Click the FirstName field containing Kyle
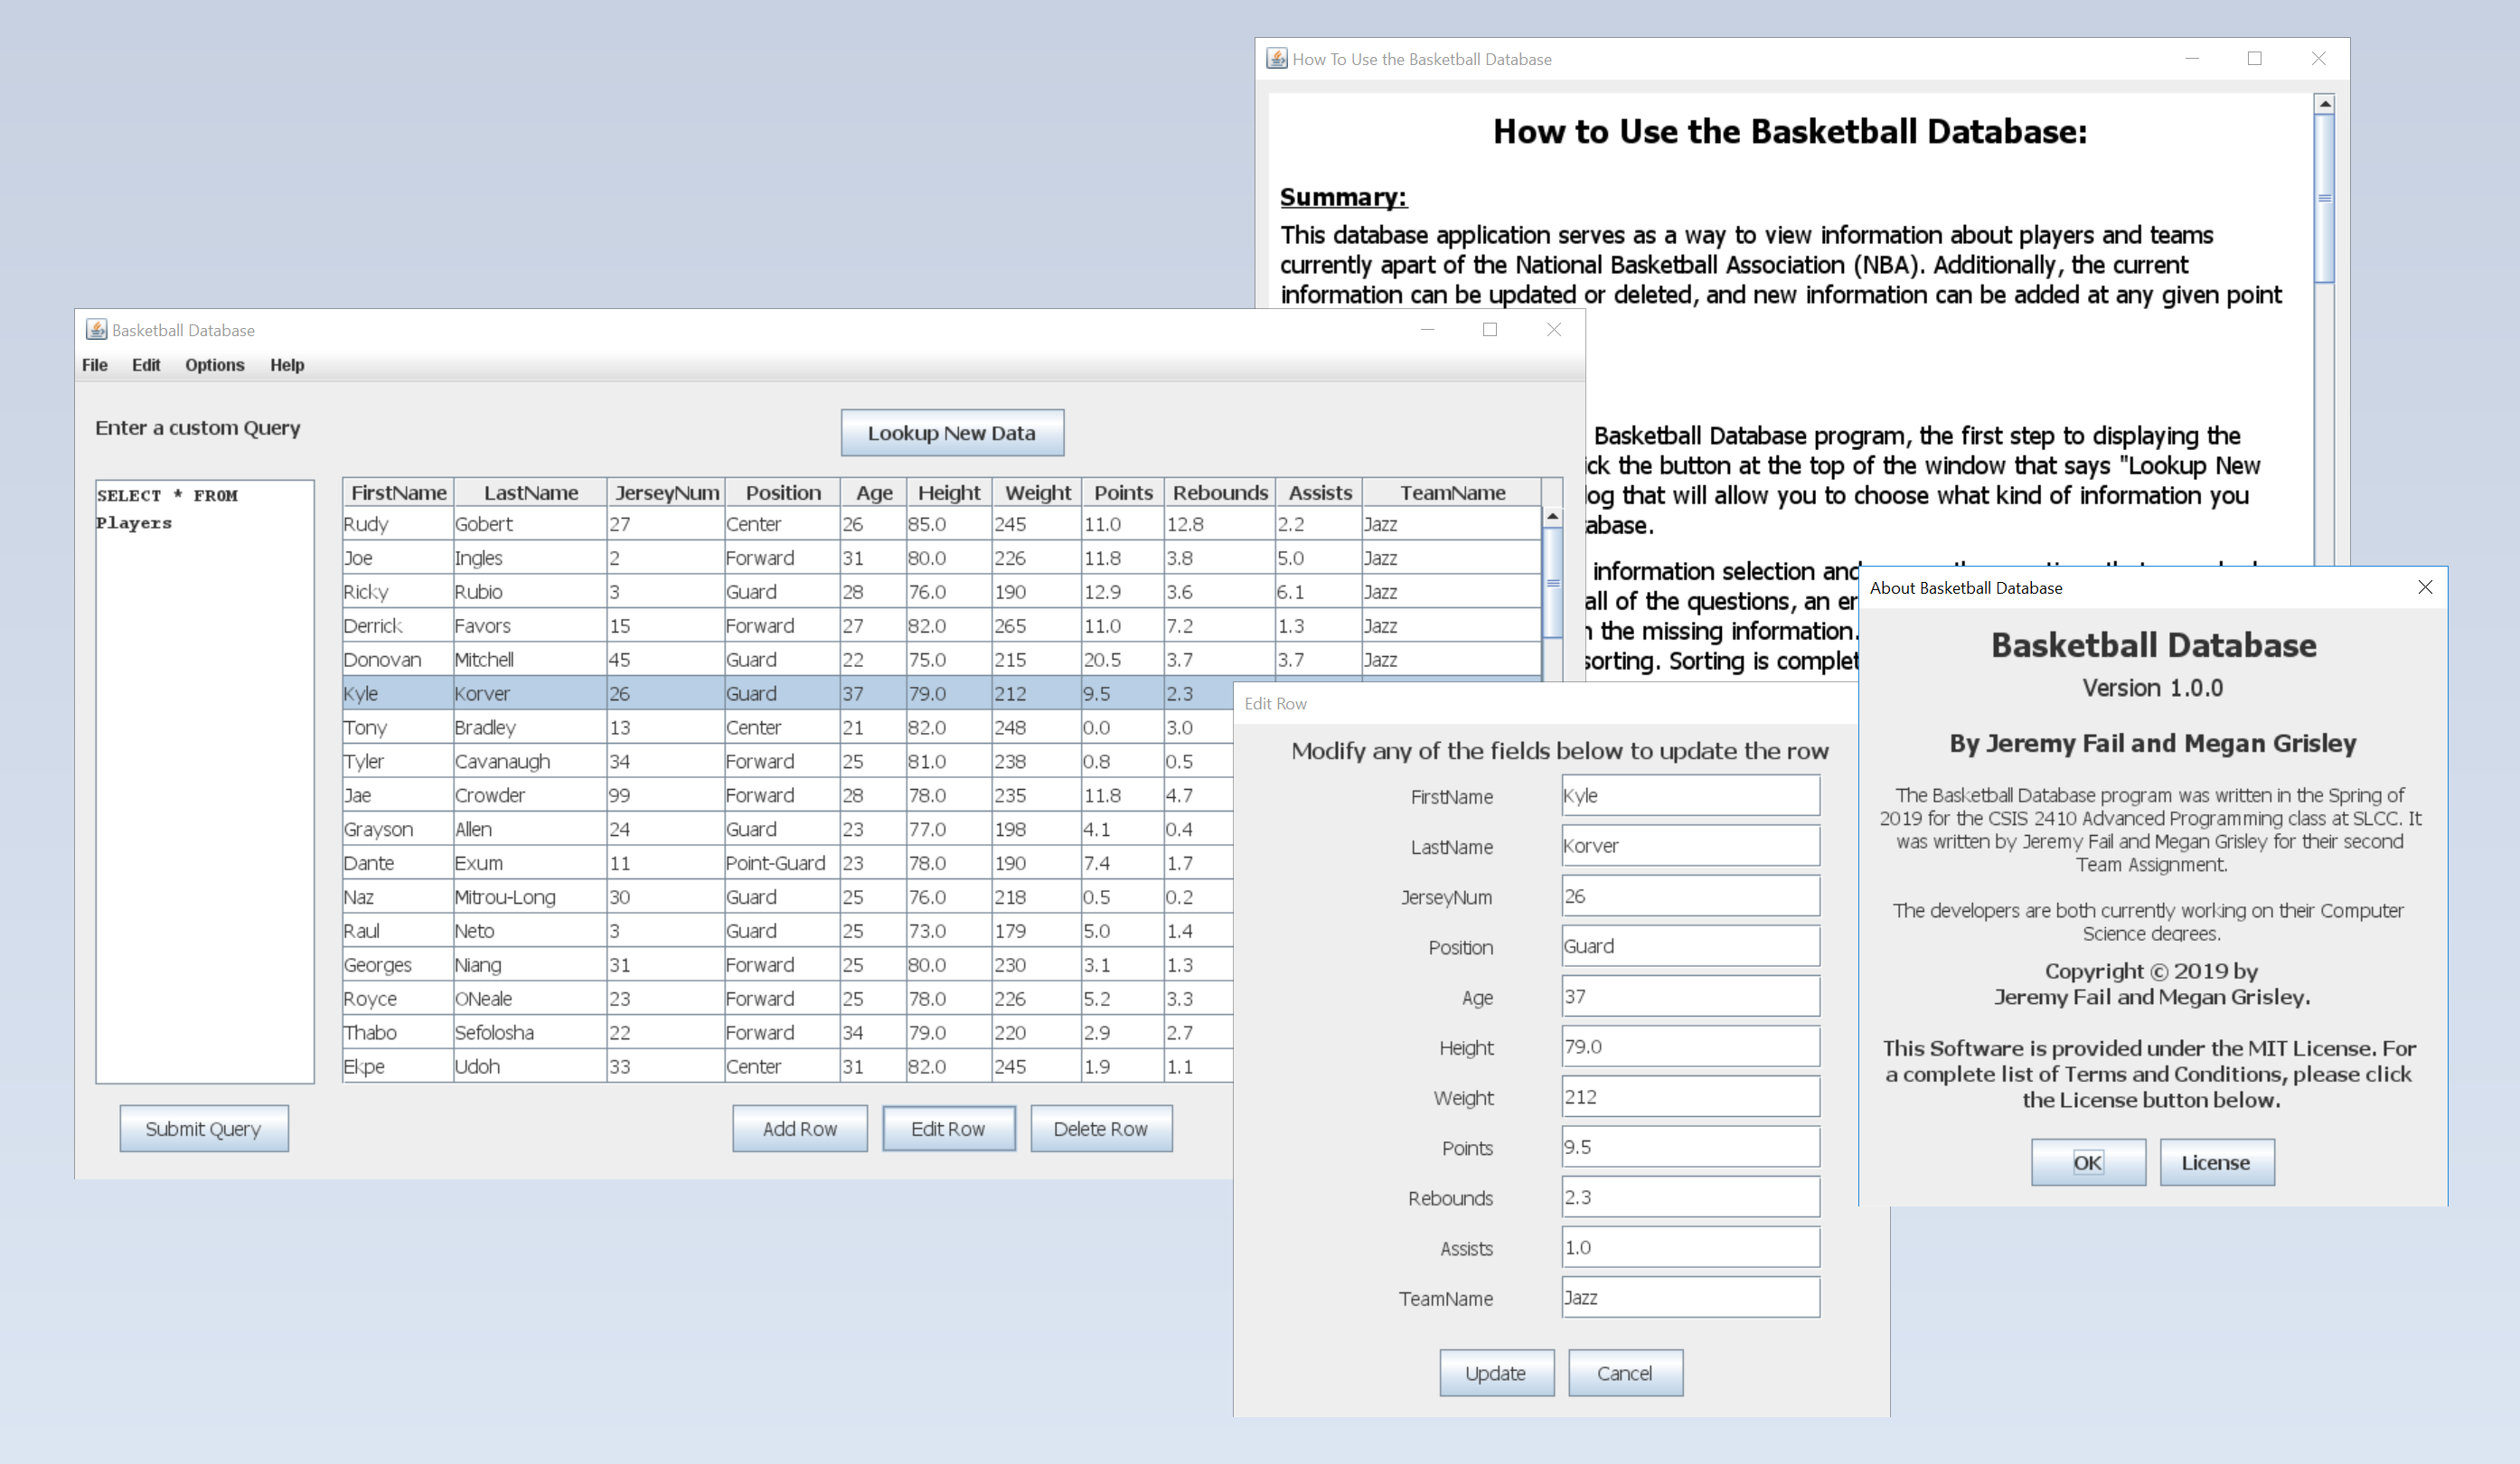This screenshot has width=2520, height=1464. pyautogui.click(x=1690, y=796)
